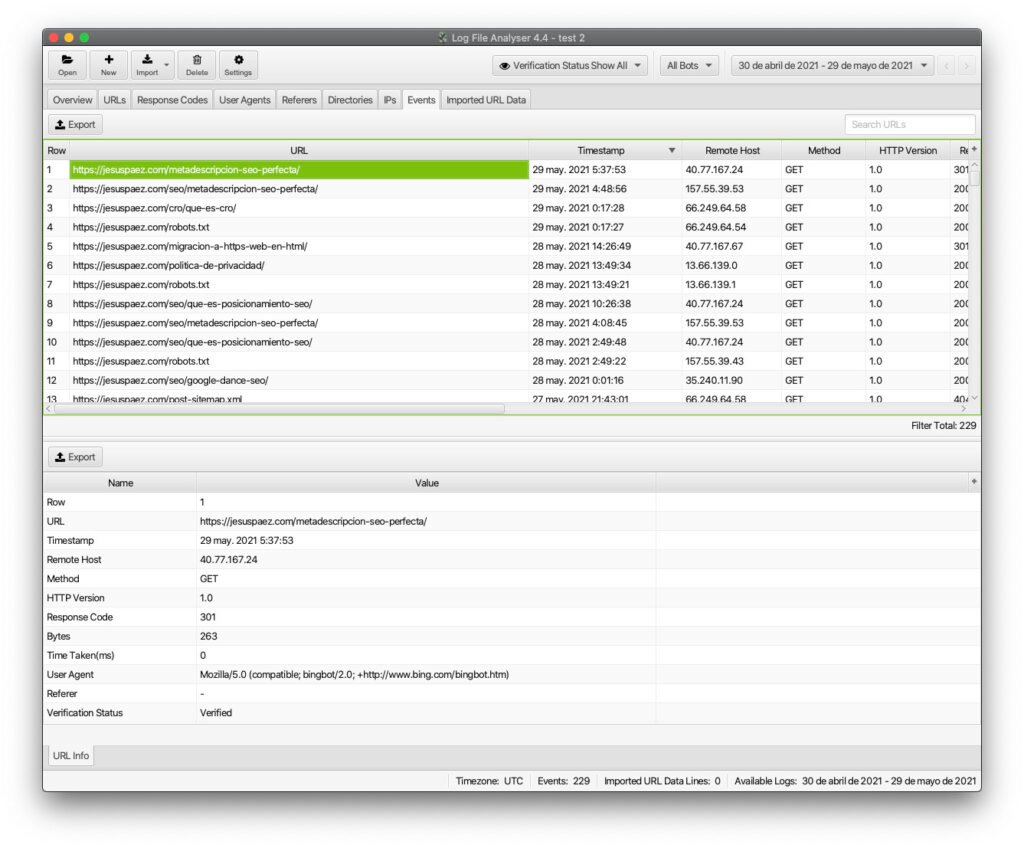Click the yellow minimize window button

click(x=69, y=38)
